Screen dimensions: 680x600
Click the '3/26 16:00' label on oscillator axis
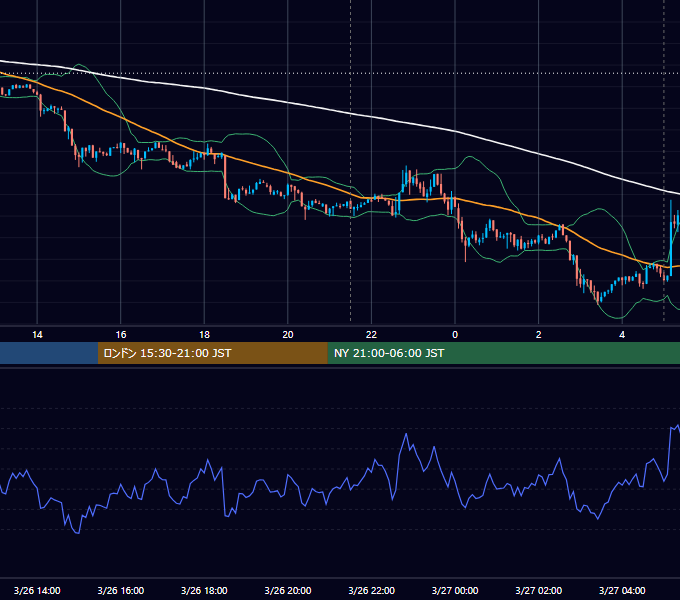click(x=121, y=590)
